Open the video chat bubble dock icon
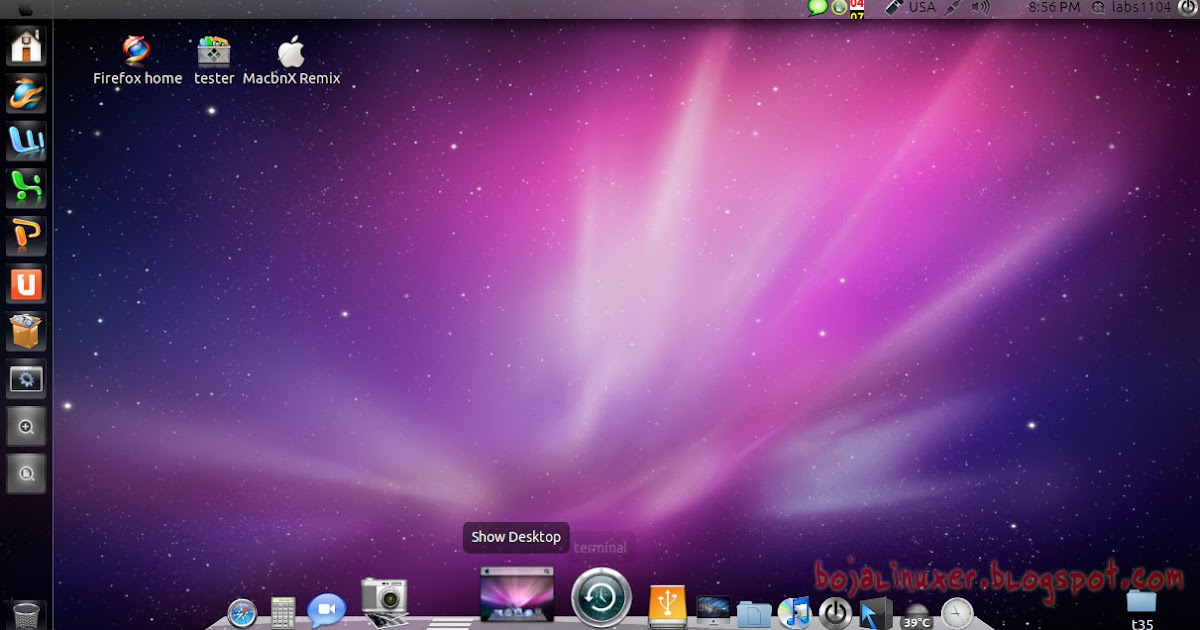1200x630 pixels. point(326,611)
